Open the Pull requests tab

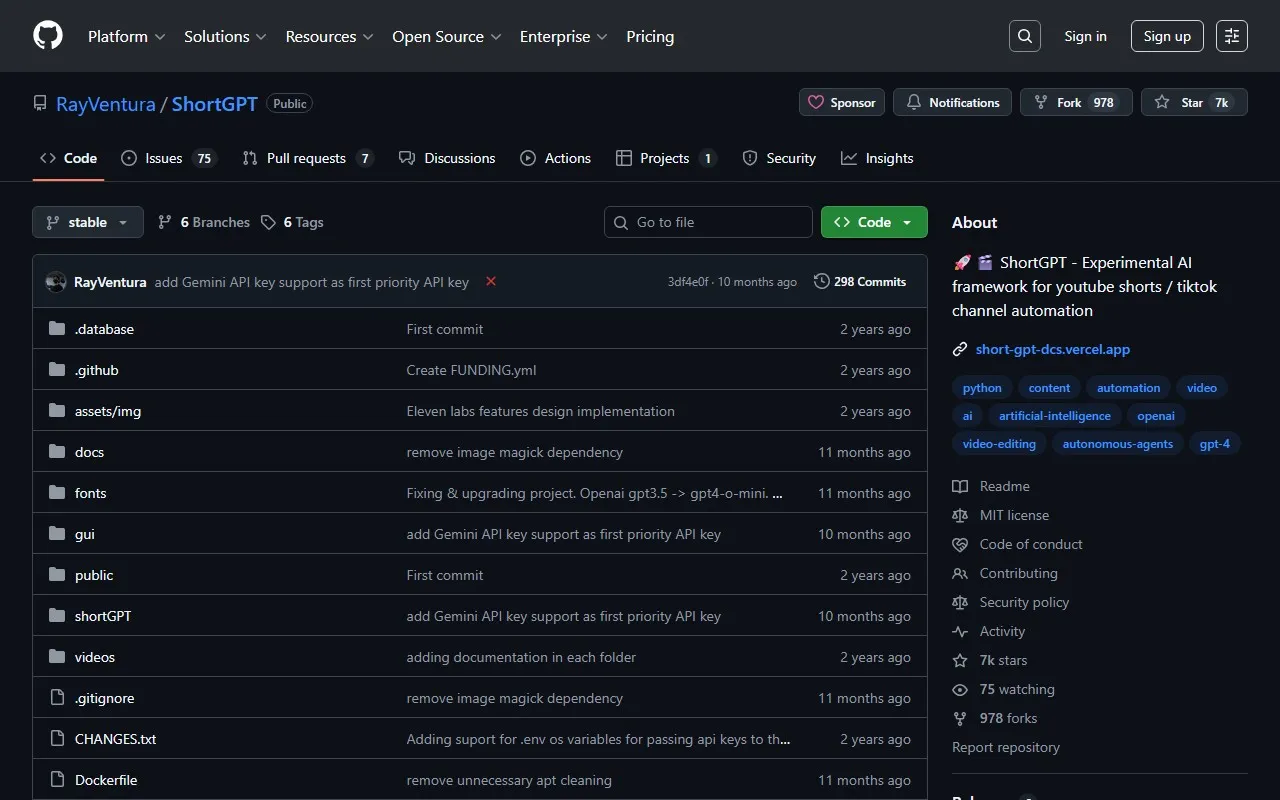point(307,158)
